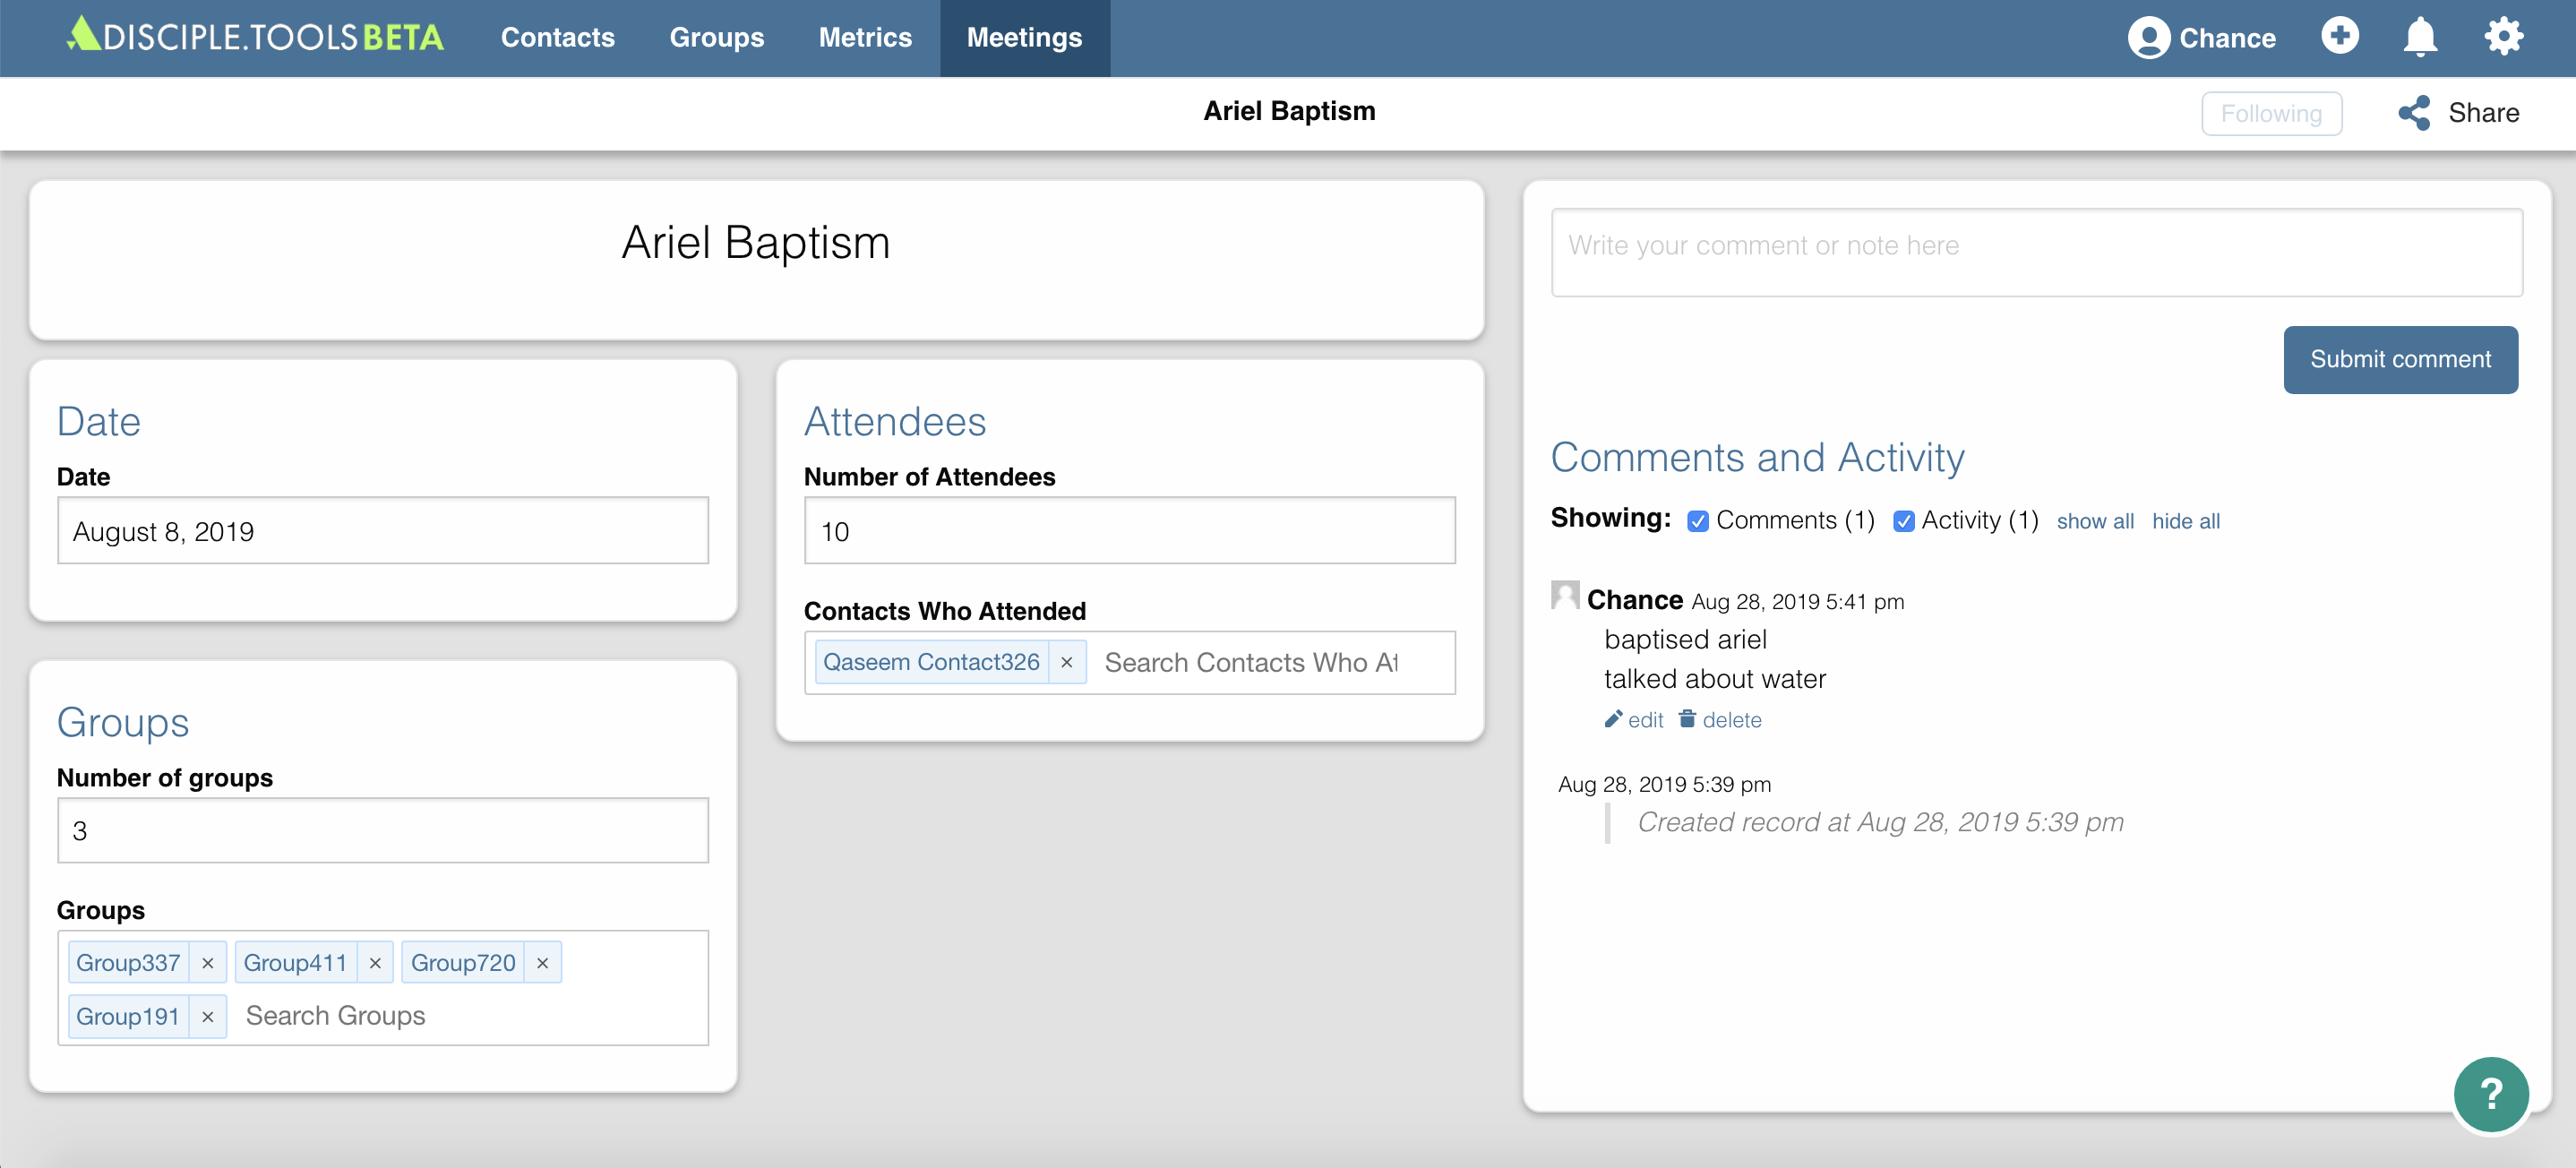The height and width of the screenshot is (1168, 2576).
Task: Open the Qaseem Contact326 link
Action: point(931,663)
